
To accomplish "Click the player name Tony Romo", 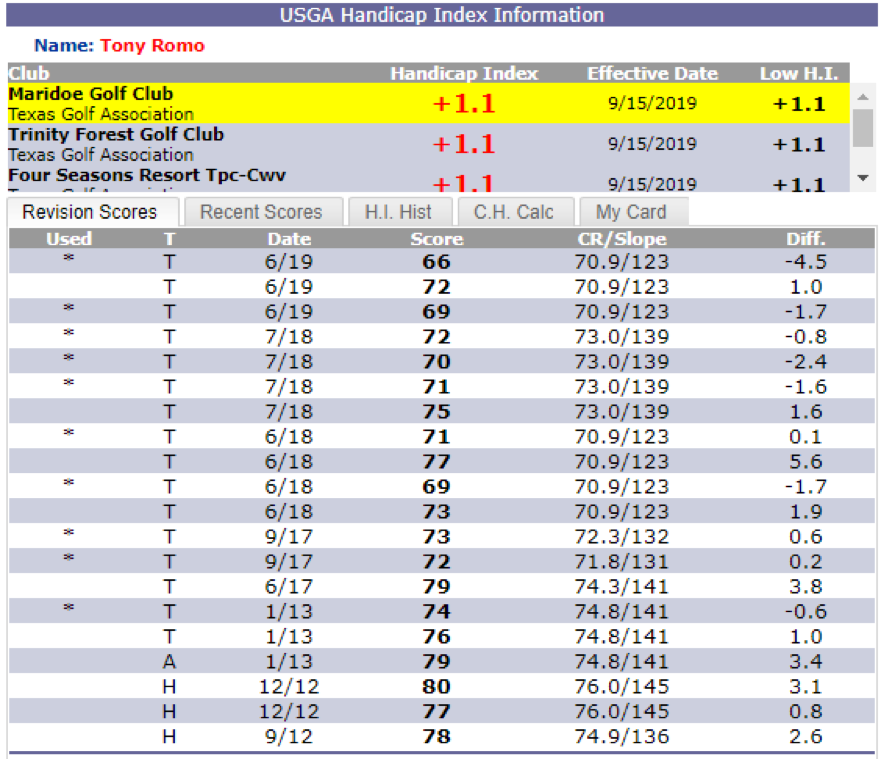I will click(152, 46).
